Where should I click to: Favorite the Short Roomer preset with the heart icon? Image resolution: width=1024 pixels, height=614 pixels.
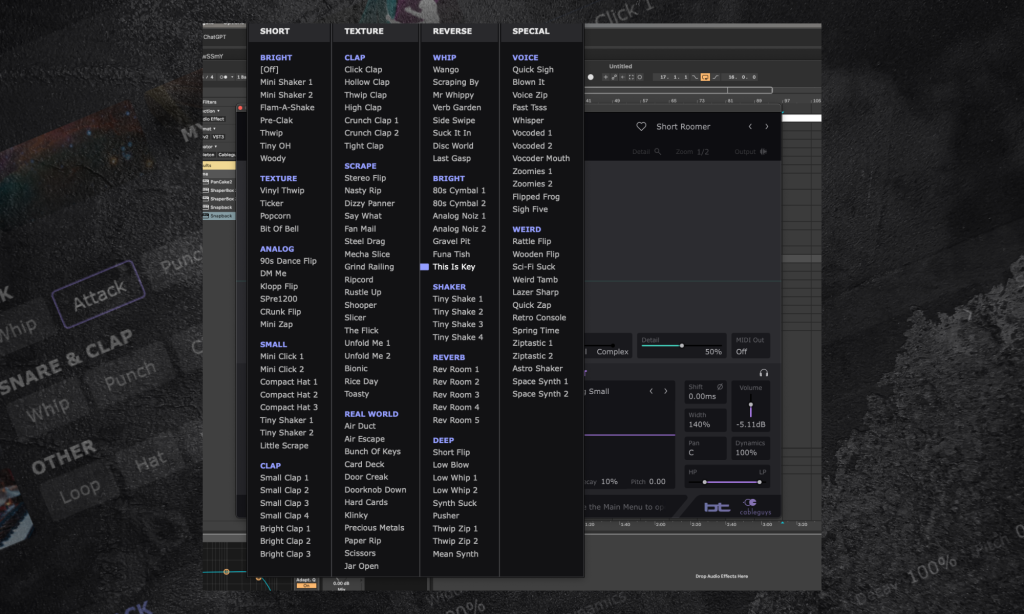[x=642, y=127]
